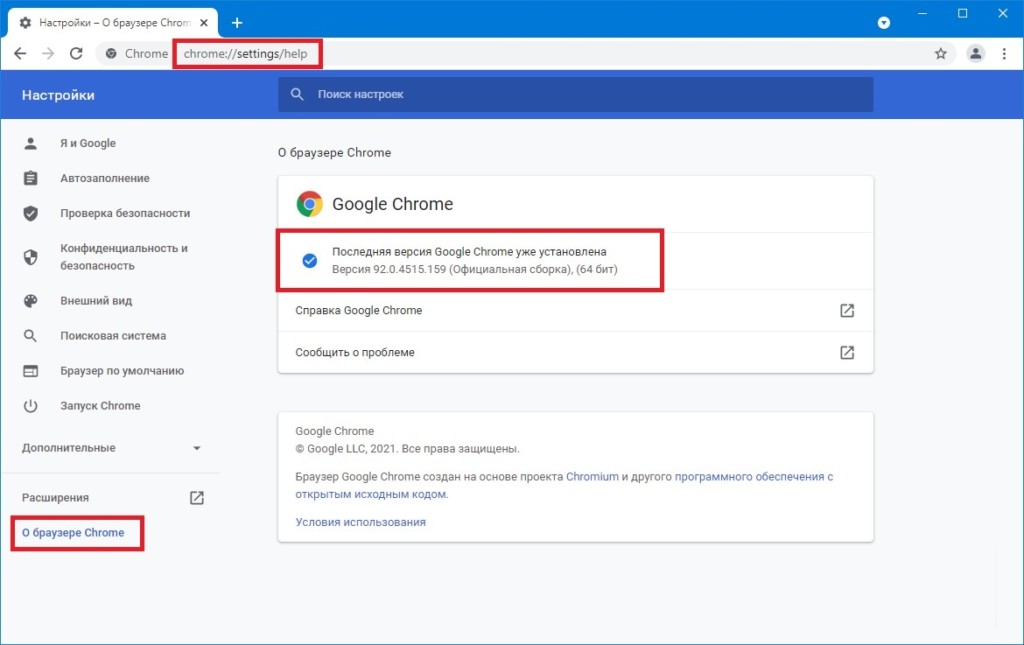
Task: Open the Условия использования link
Action: (x=360, y=522)
